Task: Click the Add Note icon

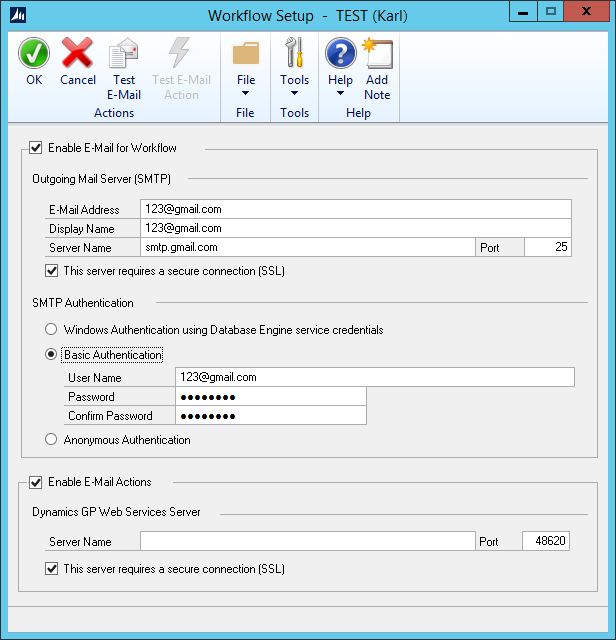Action: [378, 53]
